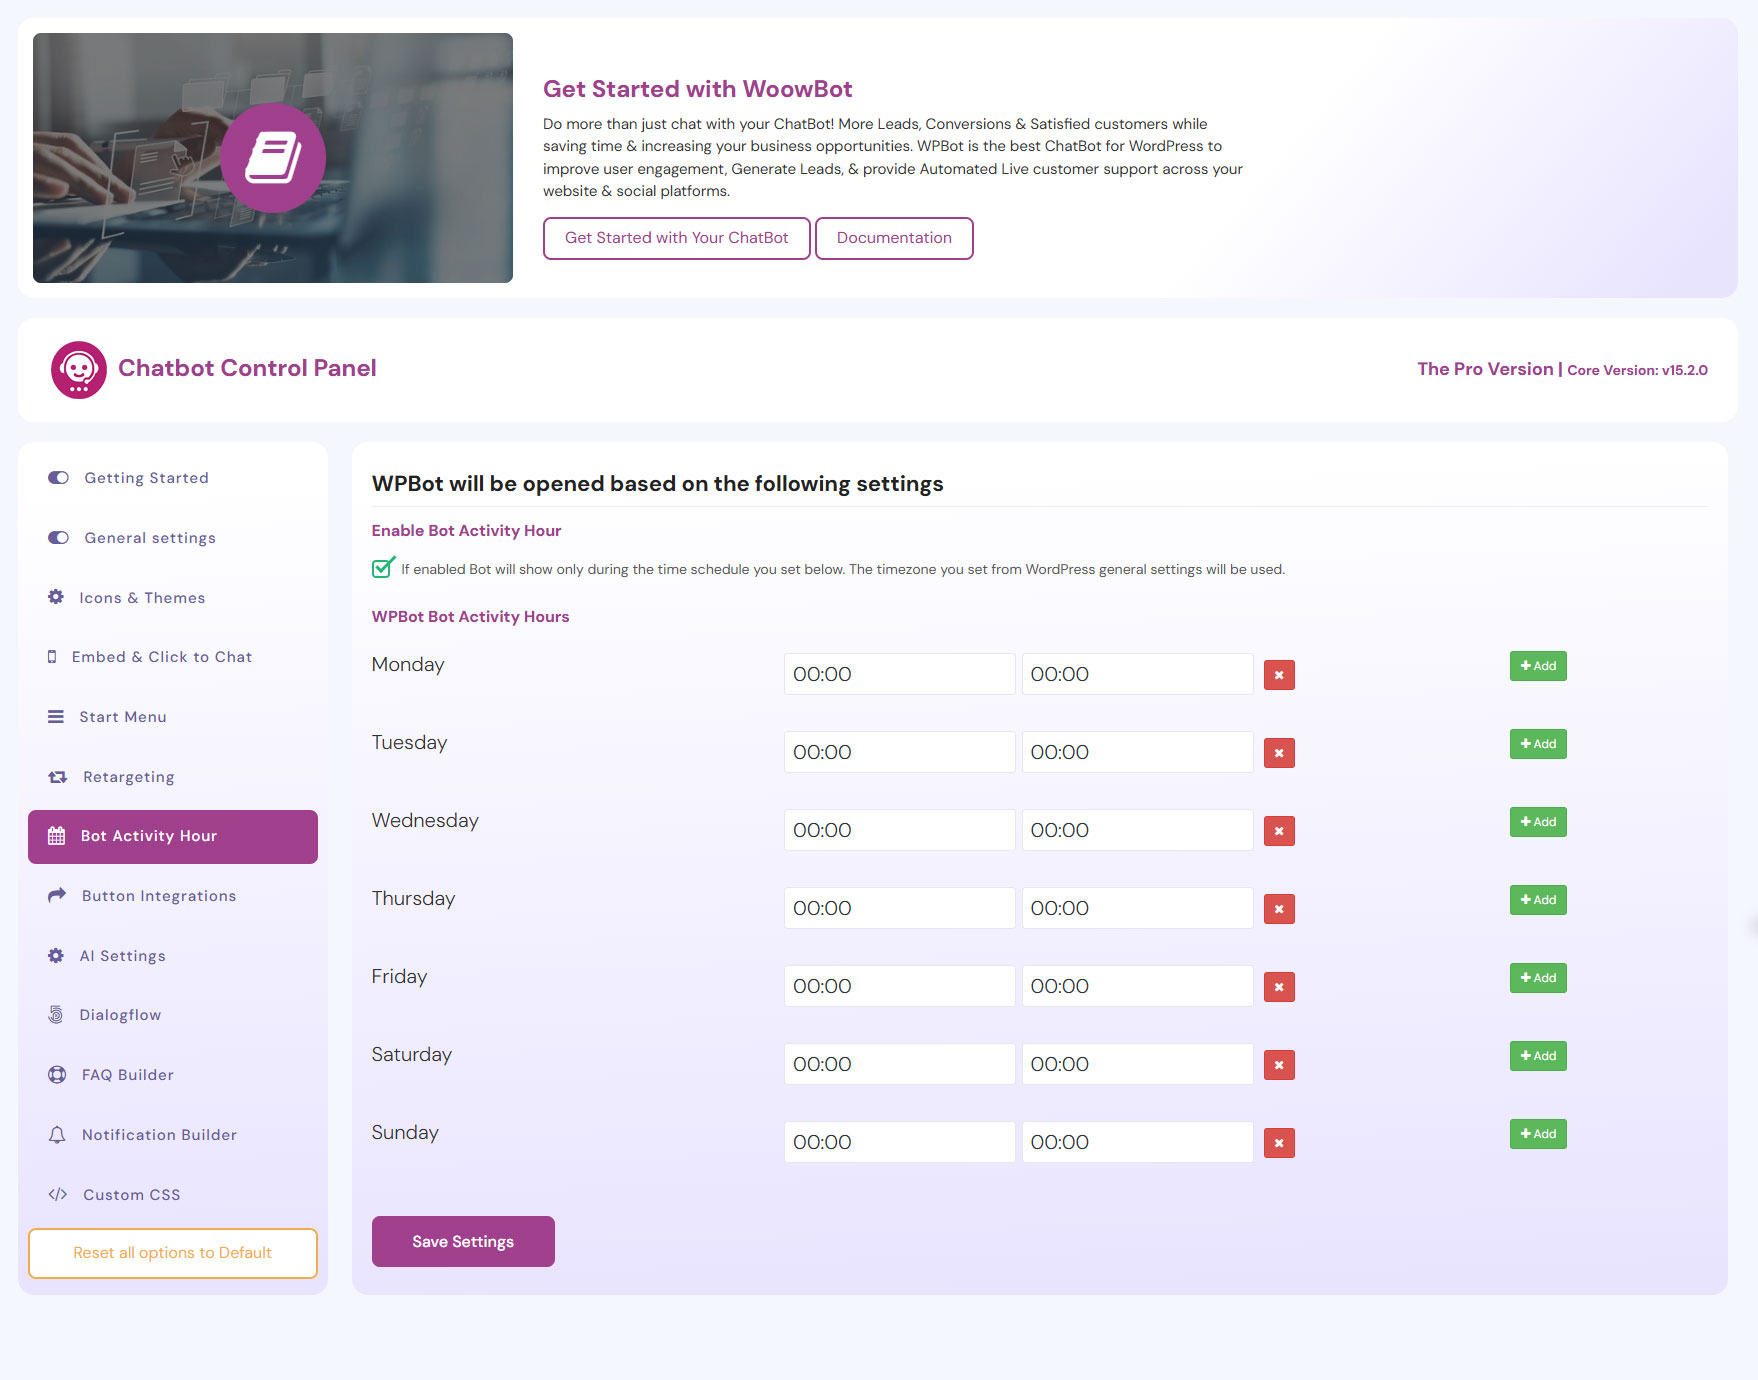The width and height of the screenshot is (1758, 1380).
Task: Click the code icon next to Custom CSS
Action: 58,1195
